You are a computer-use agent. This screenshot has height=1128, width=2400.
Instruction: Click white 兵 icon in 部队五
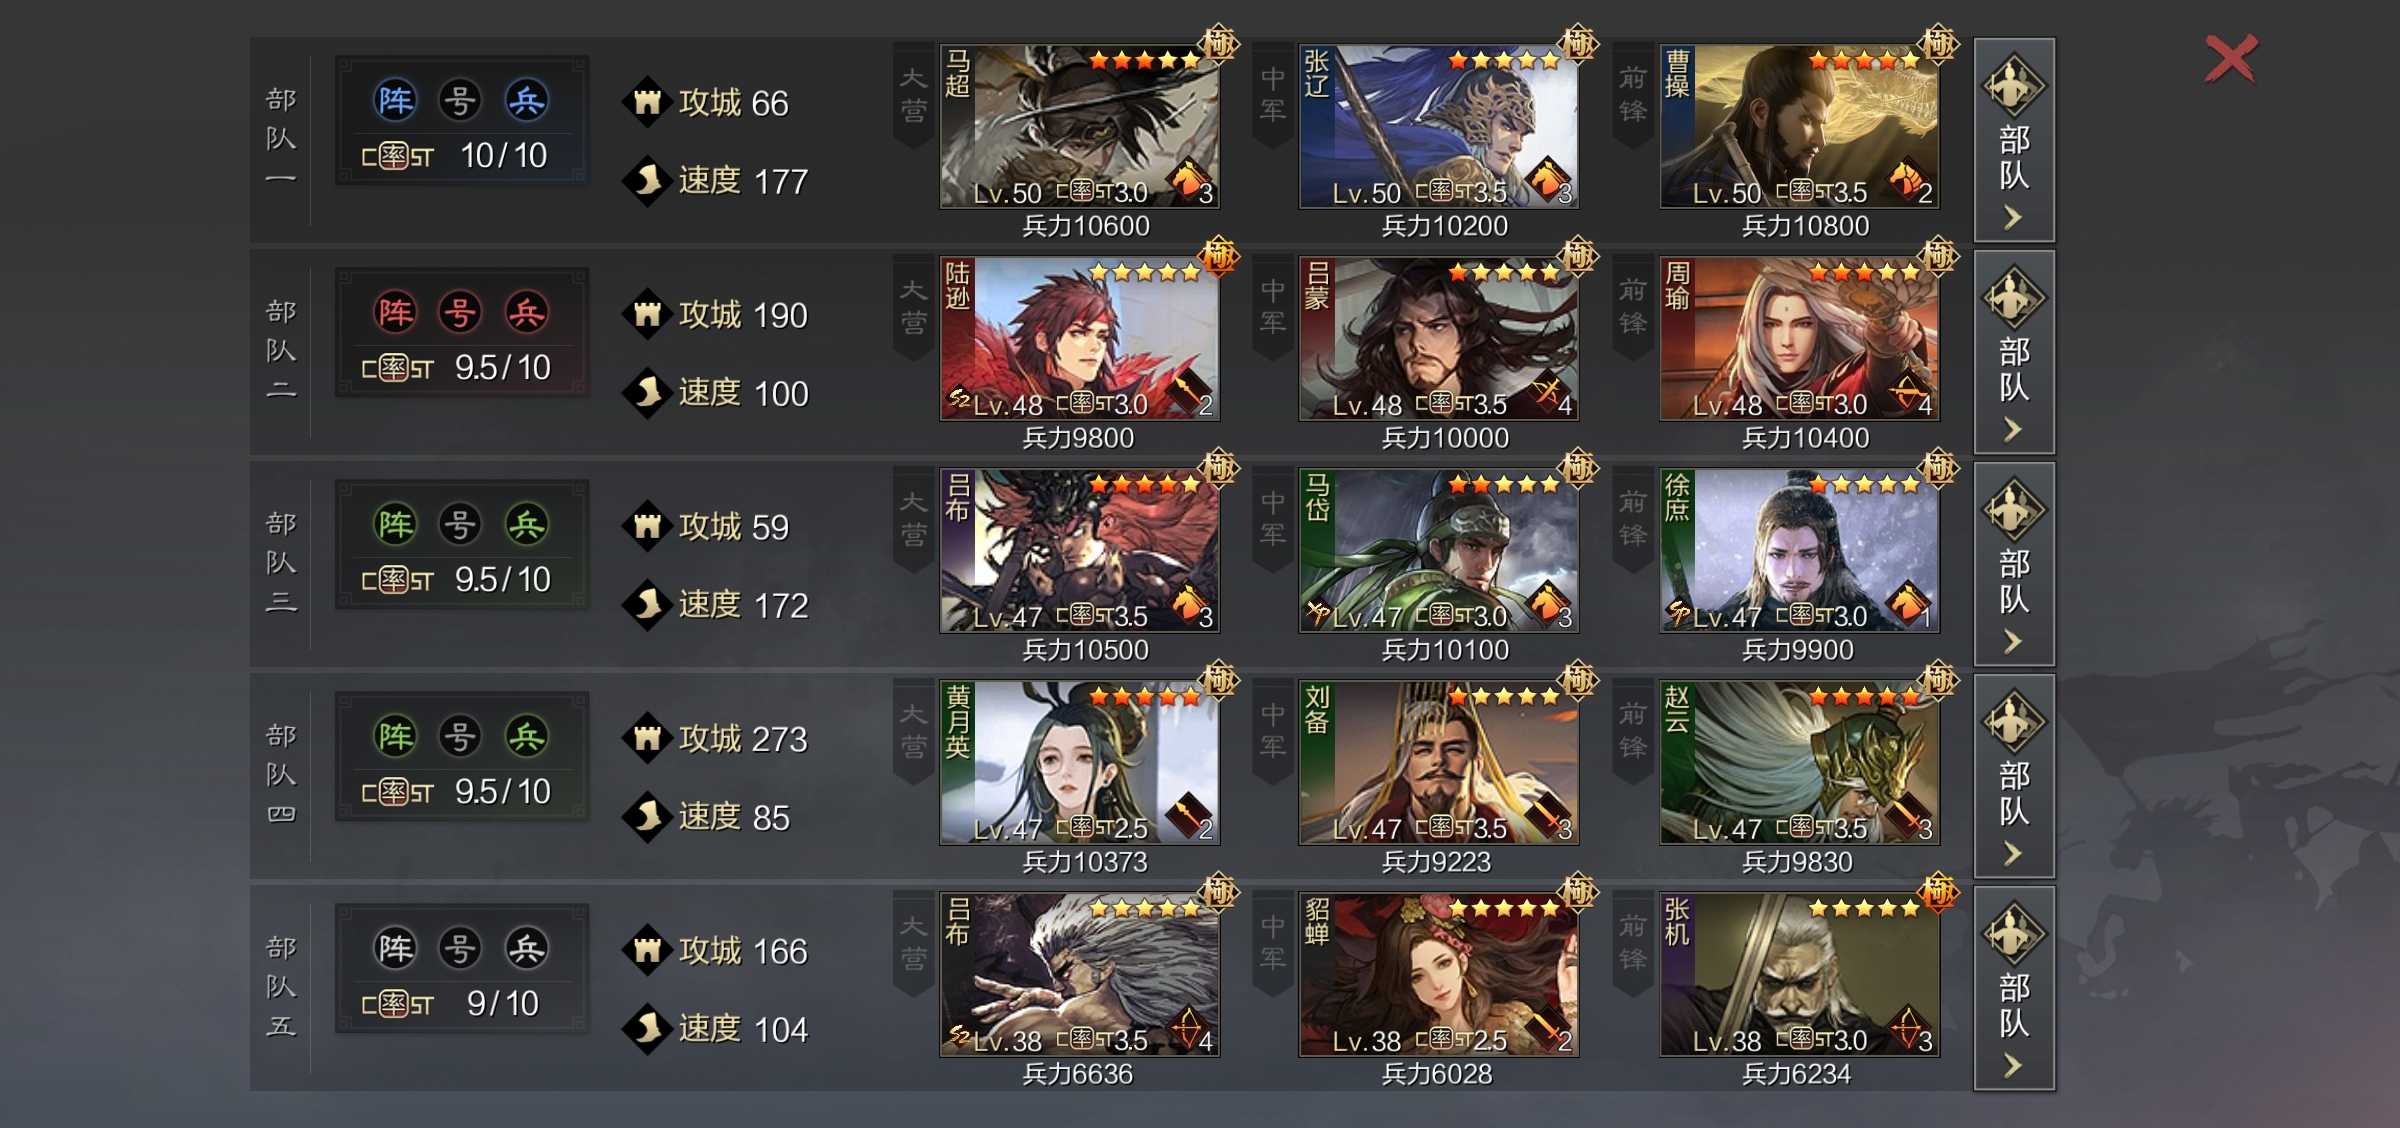527,948
